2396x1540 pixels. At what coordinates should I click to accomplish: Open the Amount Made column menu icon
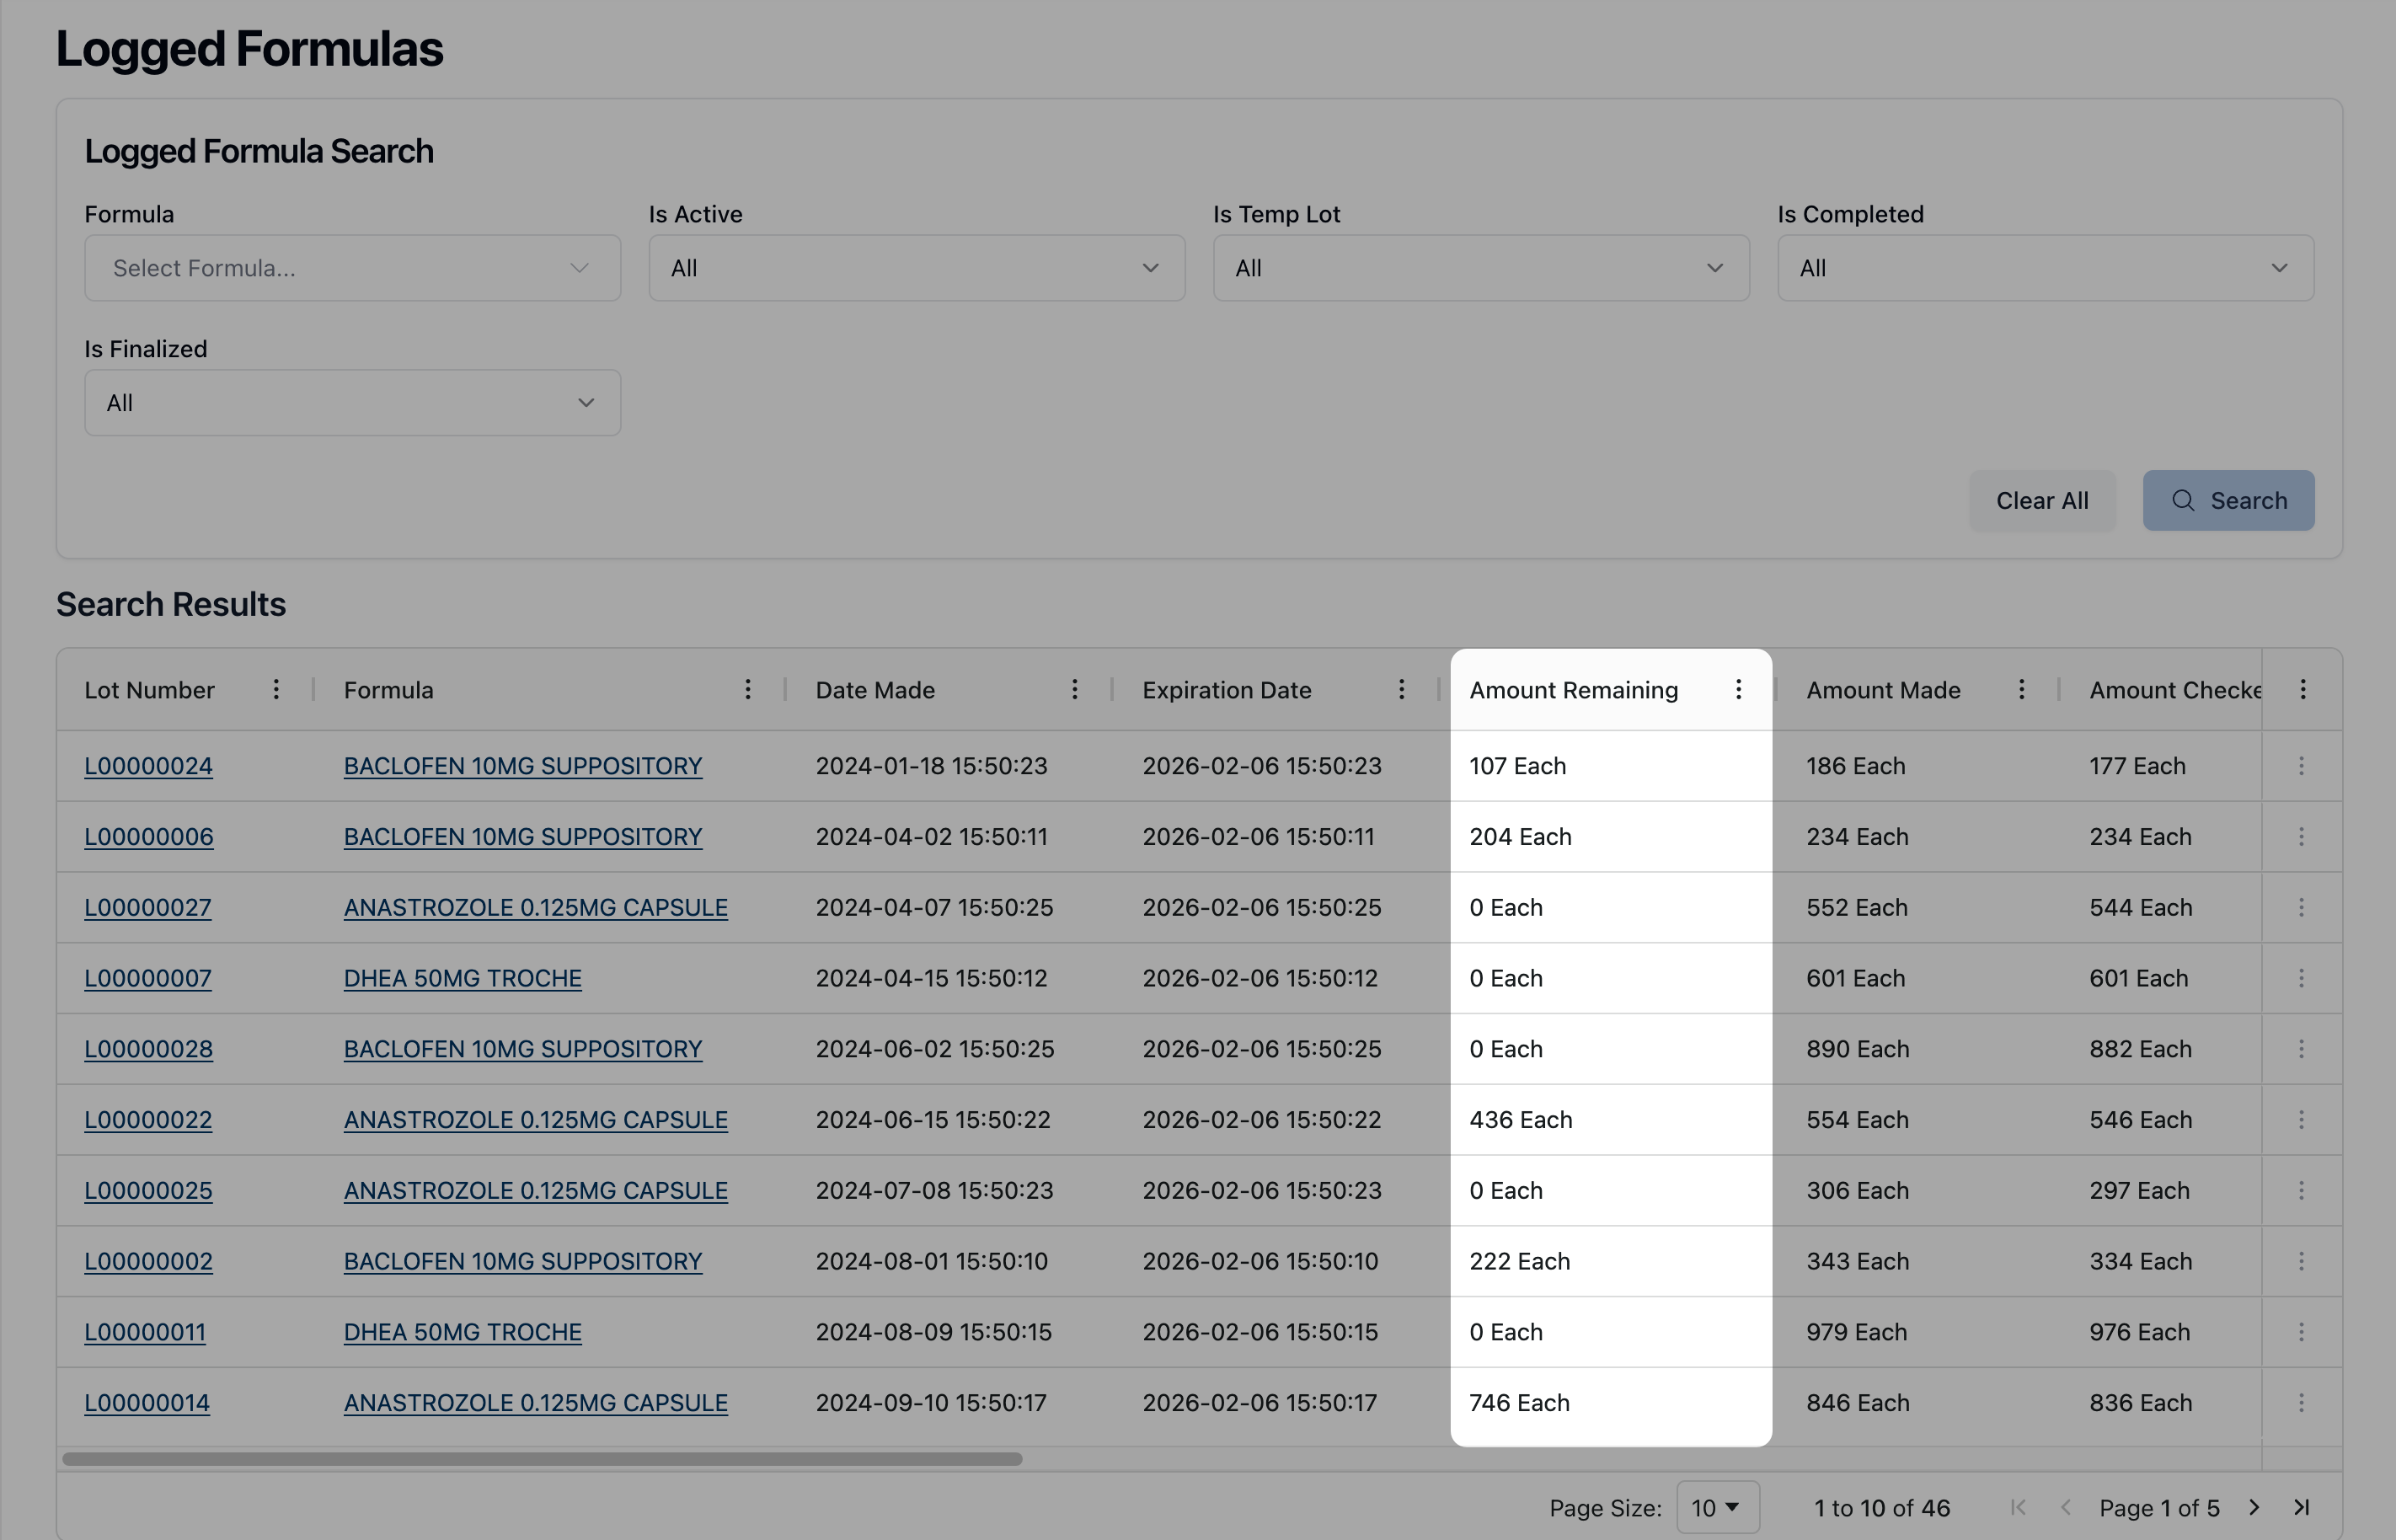(2021, 690)
